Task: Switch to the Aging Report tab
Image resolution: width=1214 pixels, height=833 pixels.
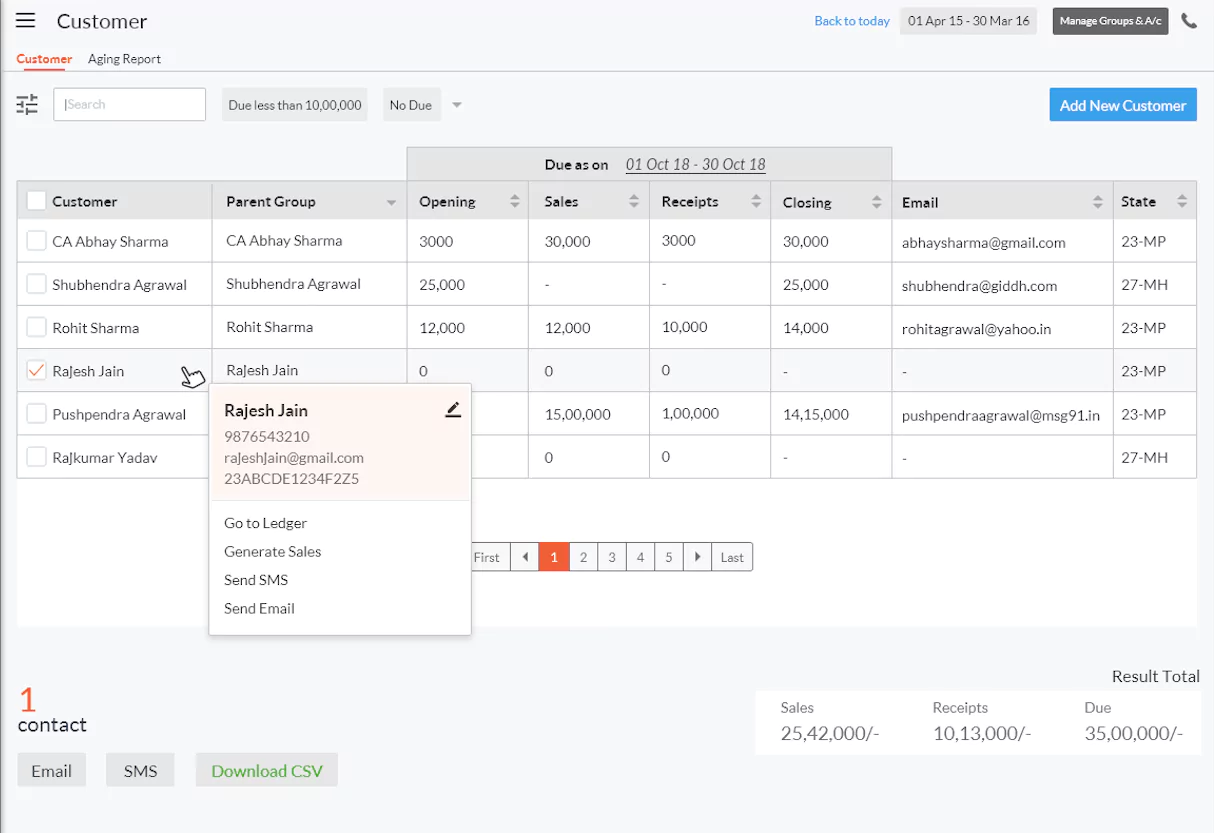Action: [124, 59]
